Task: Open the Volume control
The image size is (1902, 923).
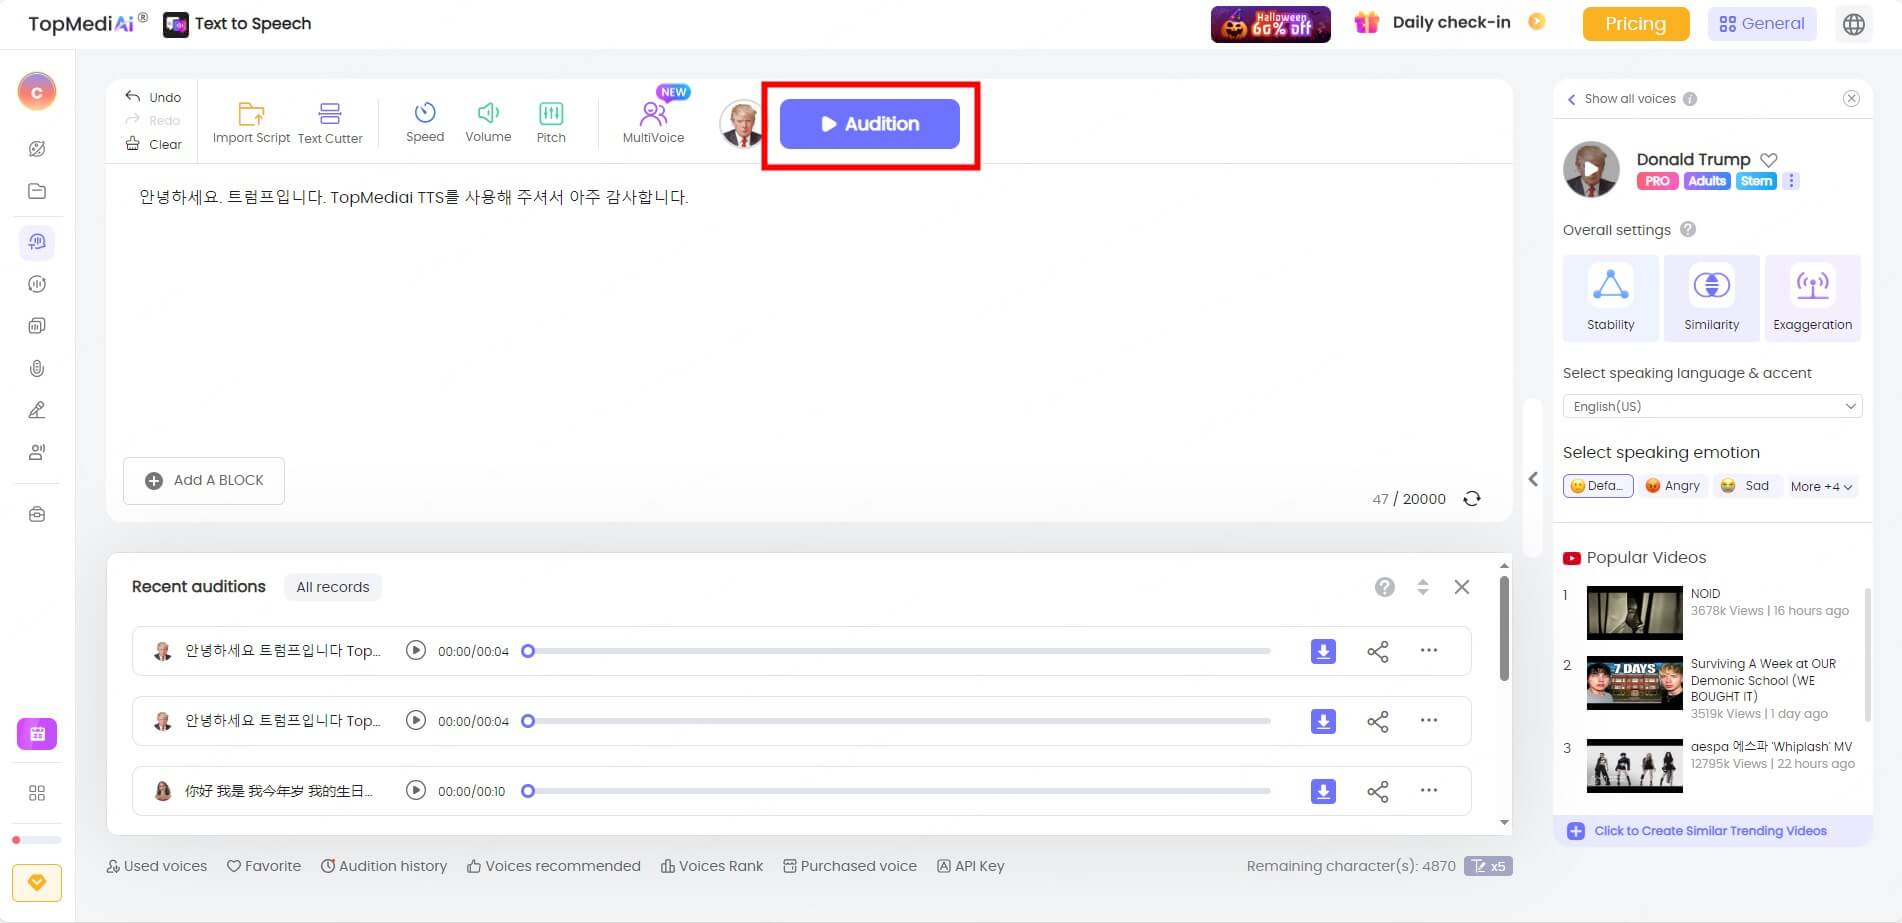Action: [x=488, y=122]
